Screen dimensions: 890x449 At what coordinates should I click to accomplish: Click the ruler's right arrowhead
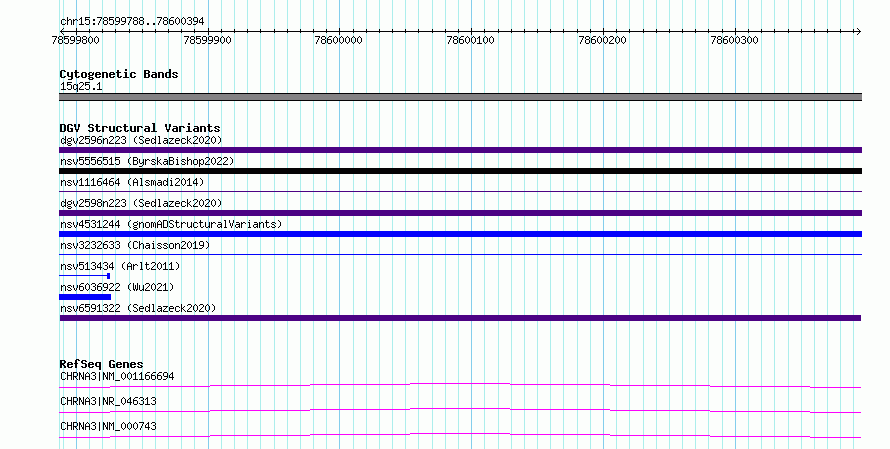[x=858, y=31]
